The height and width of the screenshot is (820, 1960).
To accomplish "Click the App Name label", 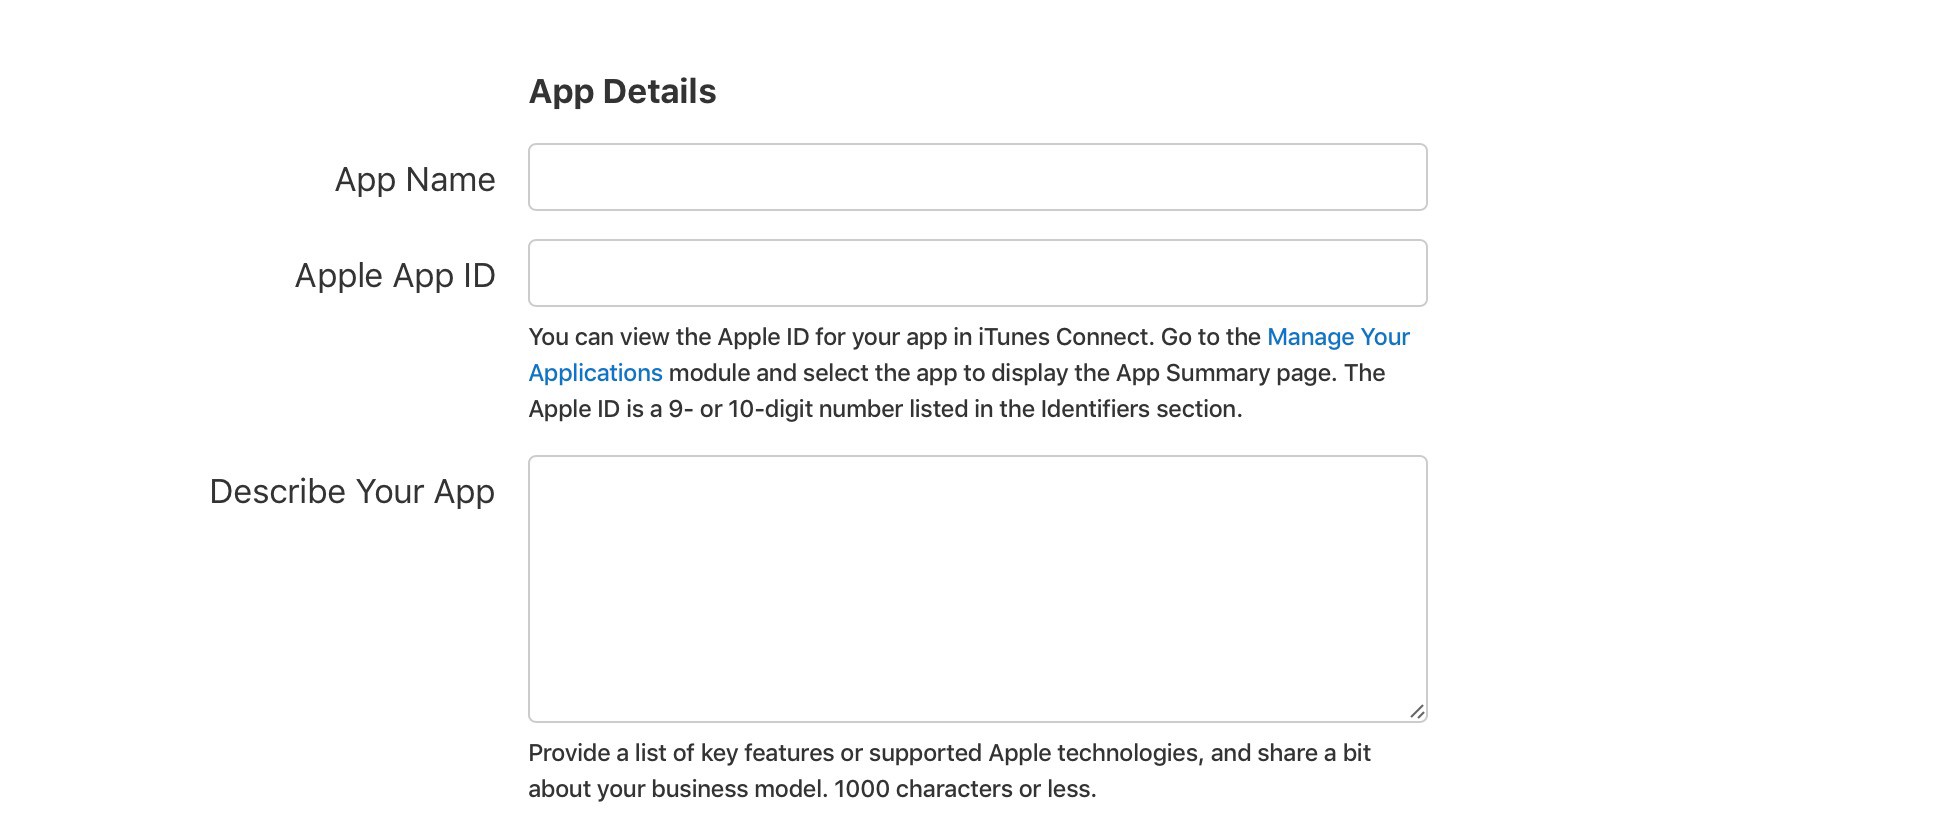I will tap(415, 179).
